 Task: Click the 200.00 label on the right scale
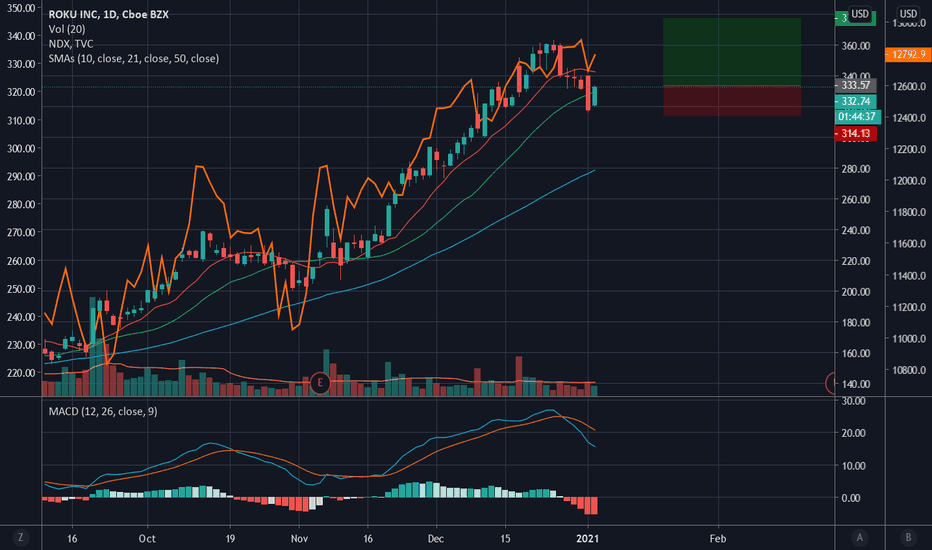click(856, 292)
